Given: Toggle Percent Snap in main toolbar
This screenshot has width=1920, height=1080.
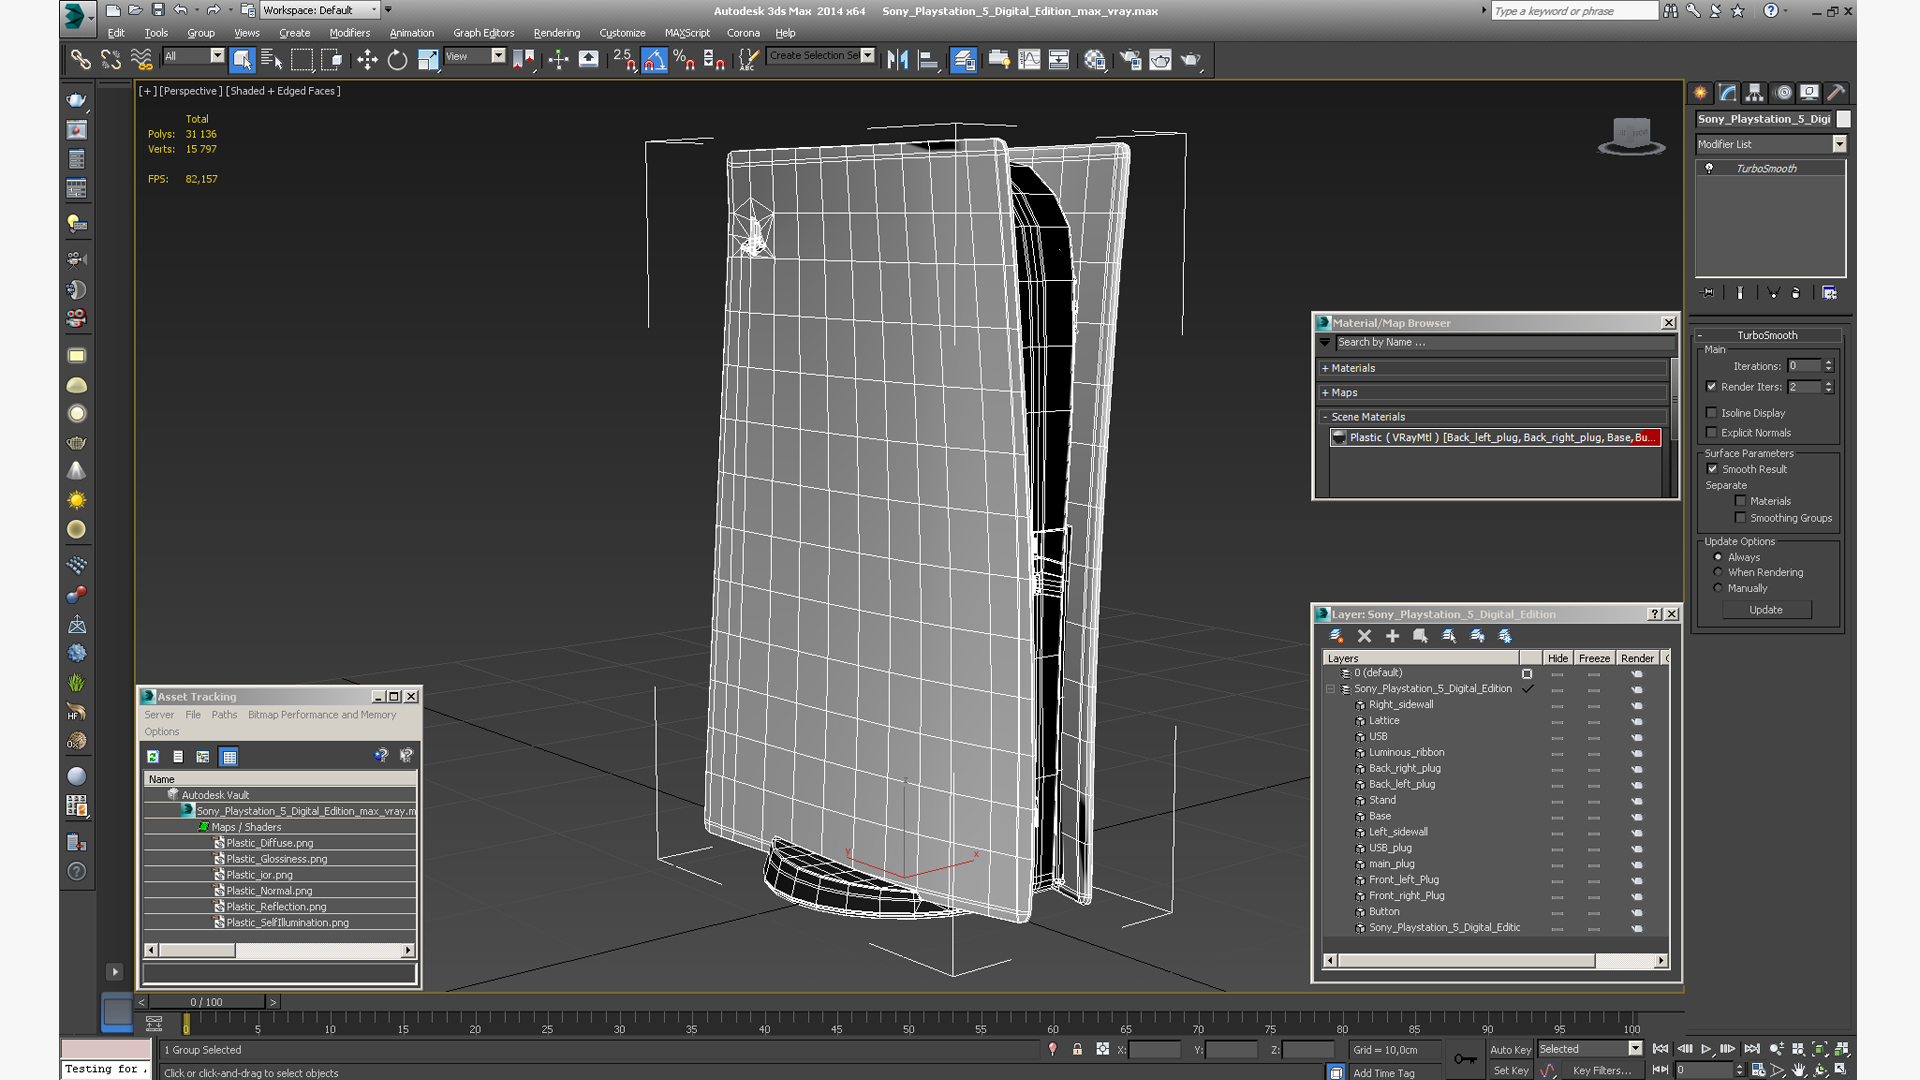Looking at the screenshot, I should (684, 60).
